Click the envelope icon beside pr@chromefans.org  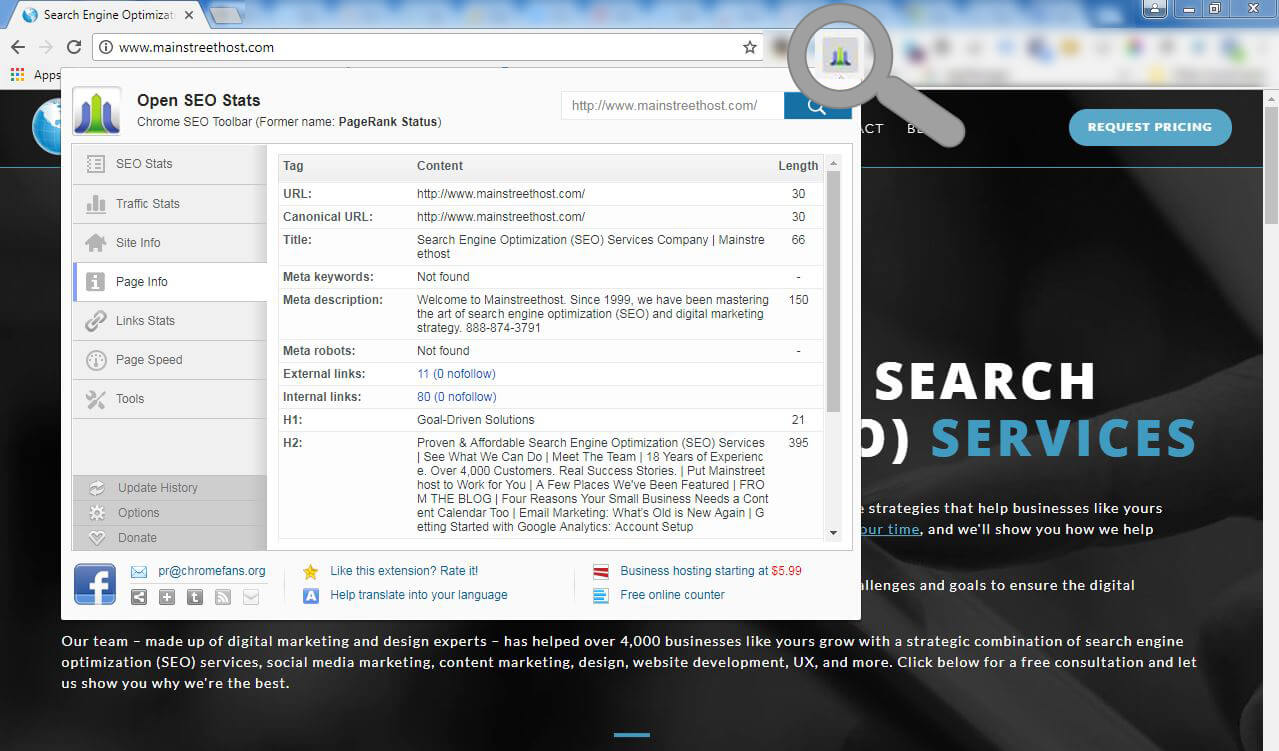coord(139,572)
